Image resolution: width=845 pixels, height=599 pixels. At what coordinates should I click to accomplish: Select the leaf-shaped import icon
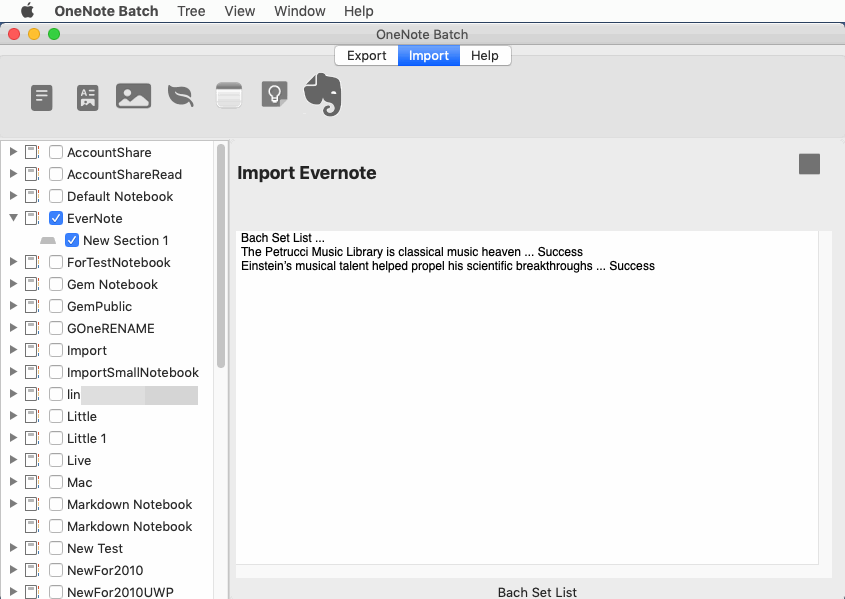pos(180,96)
